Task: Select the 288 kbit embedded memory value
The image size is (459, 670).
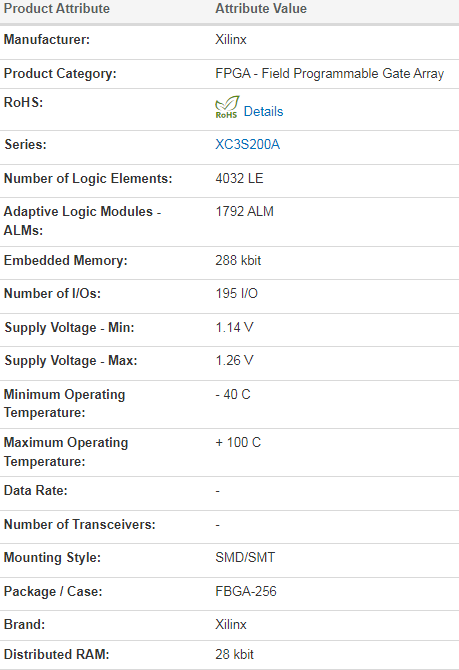Action: click(238, 260)
